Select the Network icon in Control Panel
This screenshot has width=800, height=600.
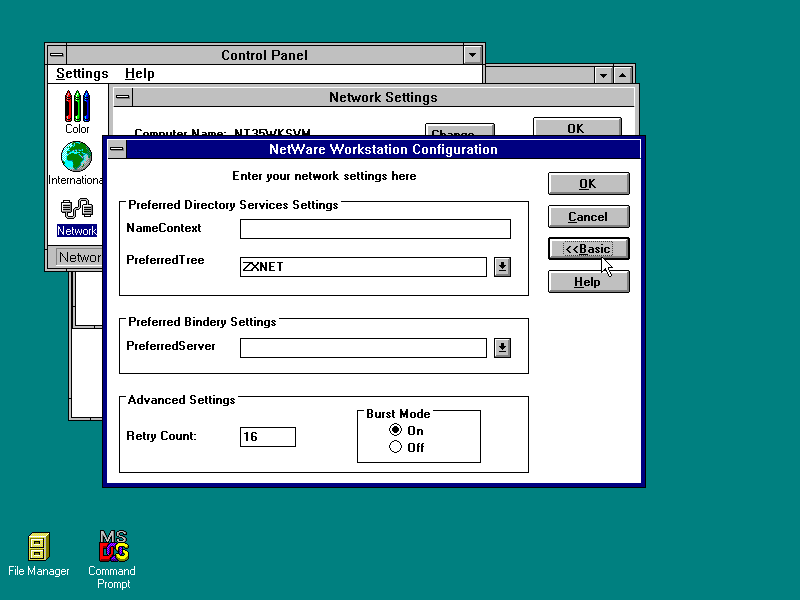[x=77, y=217]
